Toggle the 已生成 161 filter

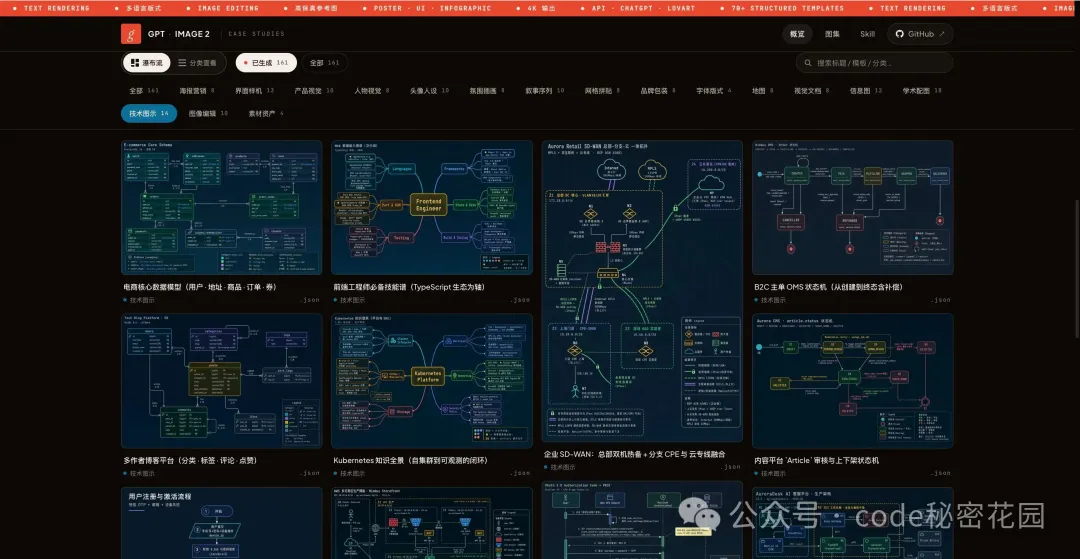click(265, 63)
